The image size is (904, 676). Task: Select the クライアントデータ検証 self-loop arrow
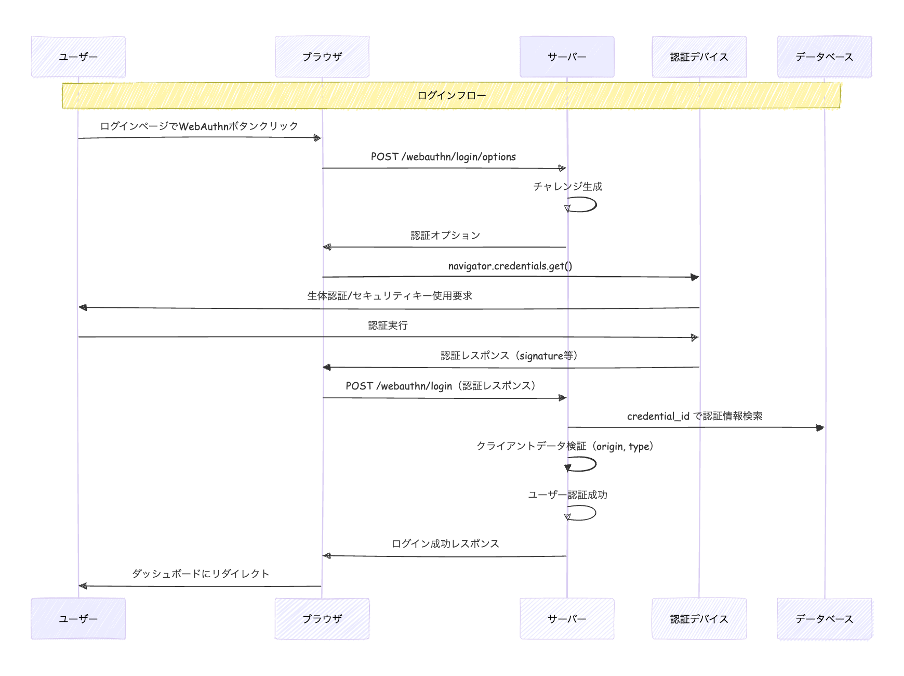pyautogui.click(x=583, y=464)
